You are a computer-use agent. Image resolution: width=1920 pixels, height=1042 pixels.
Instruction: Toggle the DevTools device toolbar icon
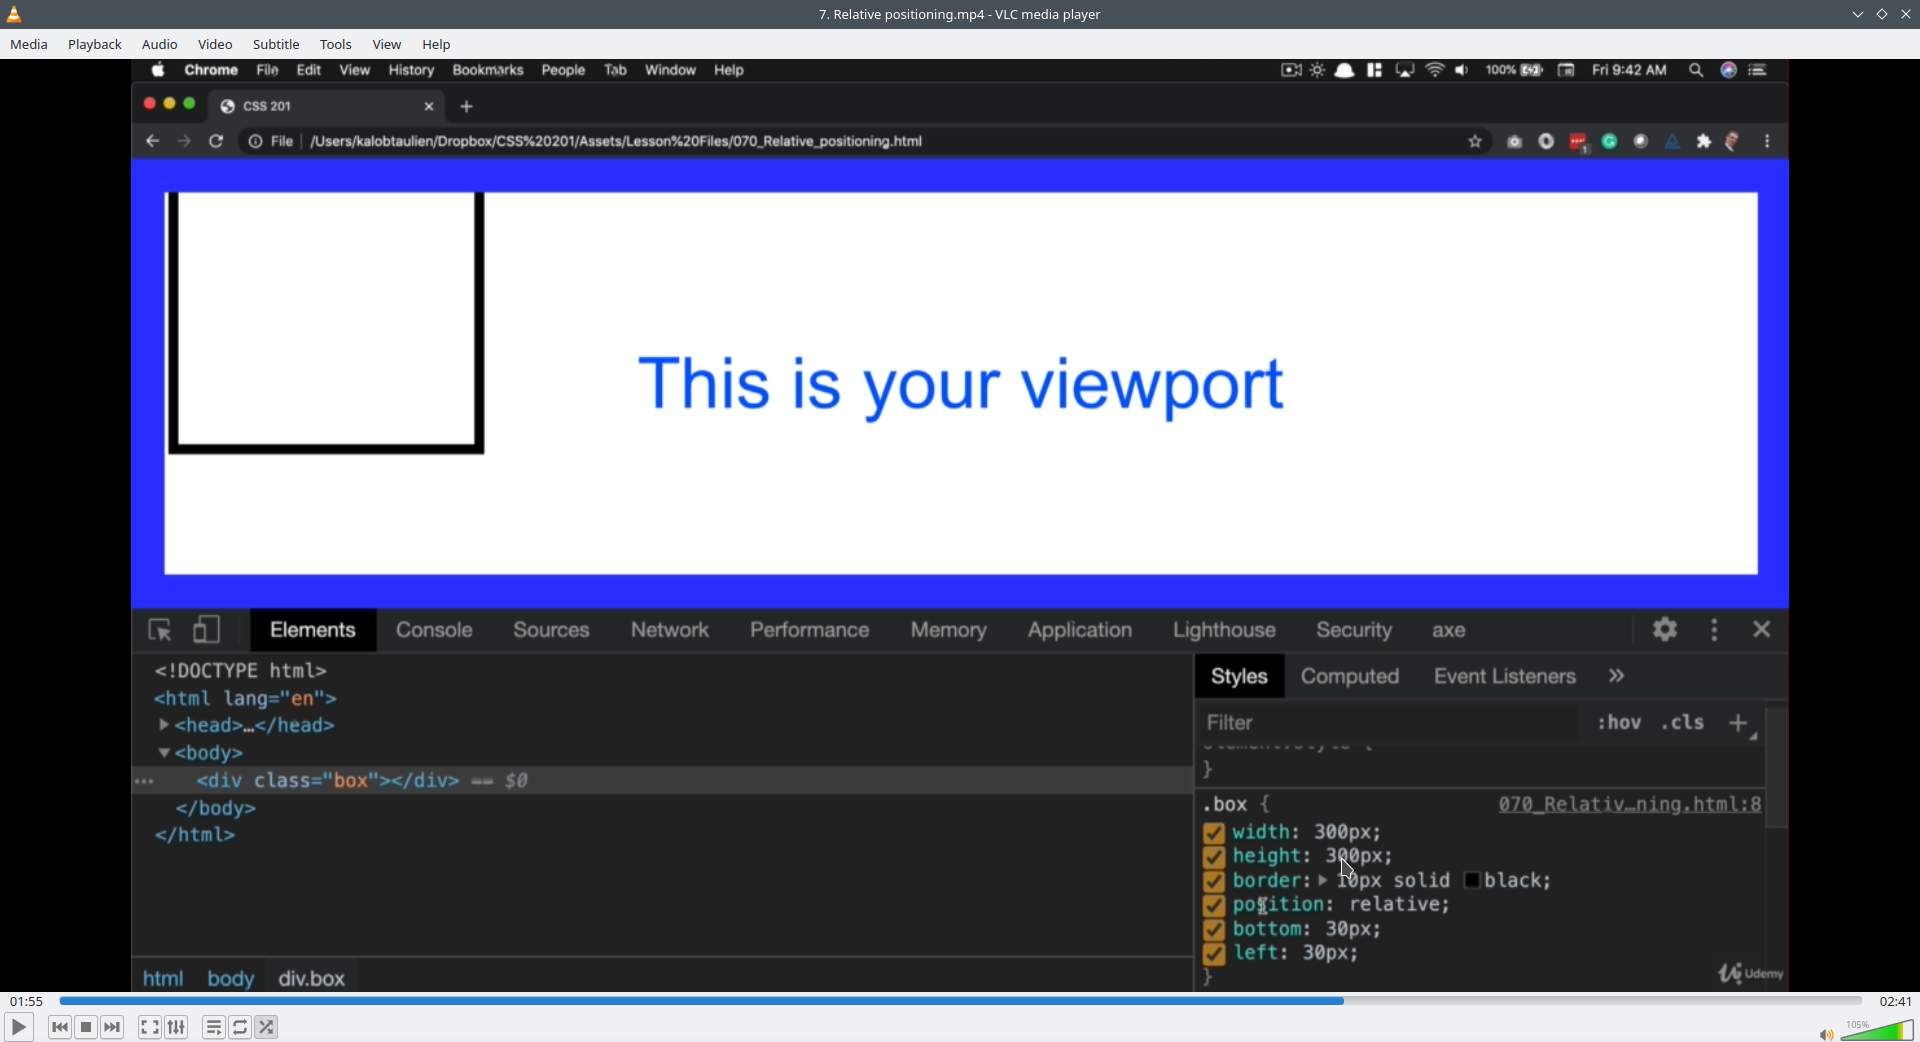[206, 630]
